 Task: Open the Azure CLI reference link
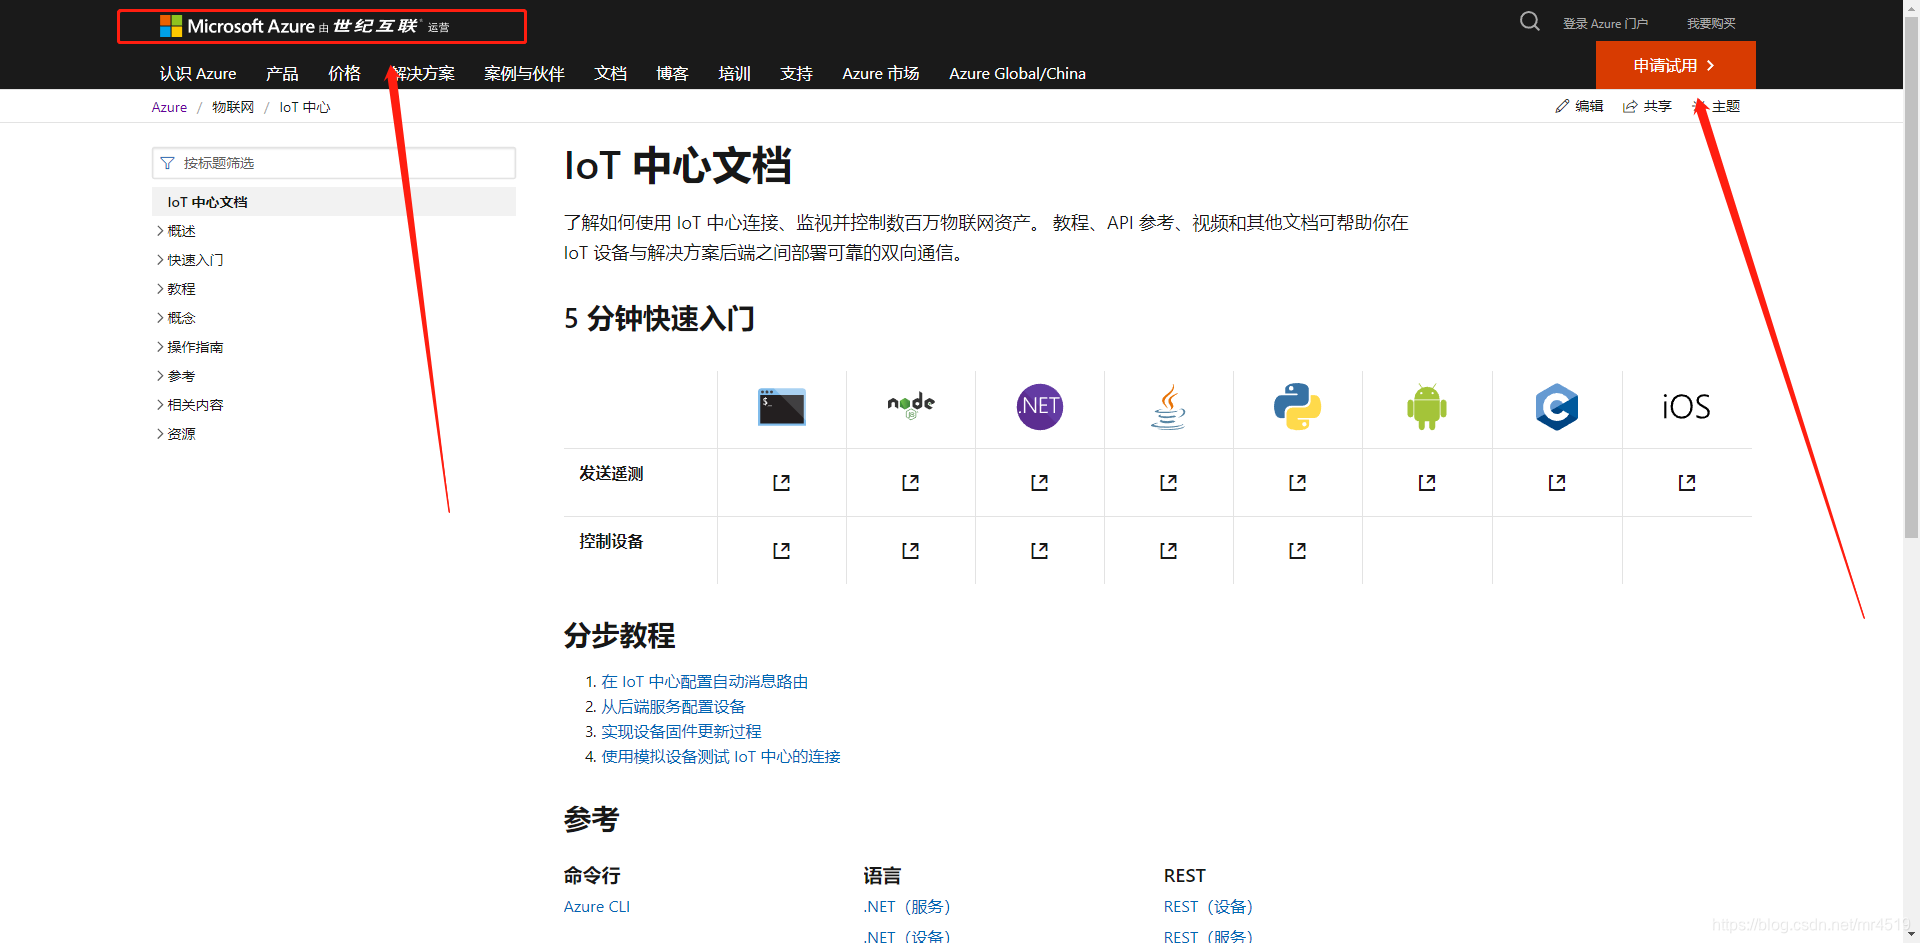point(597,907)
